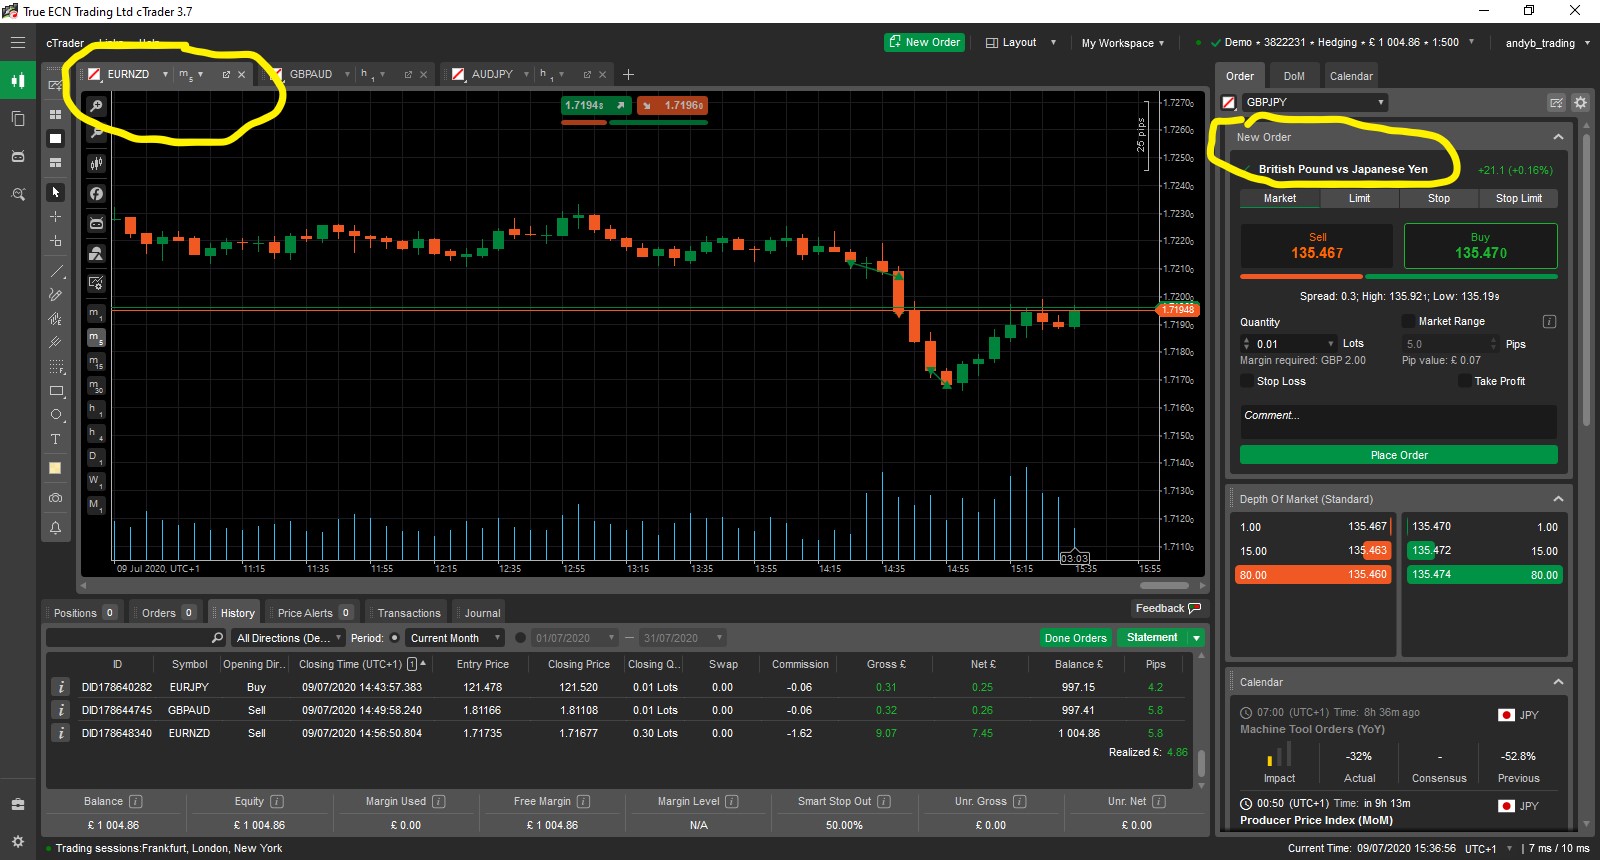Toggle Done Orders view
The width and height of the screenshot is (1600, 860).
pyautogui.click(x=1075, y=638)
